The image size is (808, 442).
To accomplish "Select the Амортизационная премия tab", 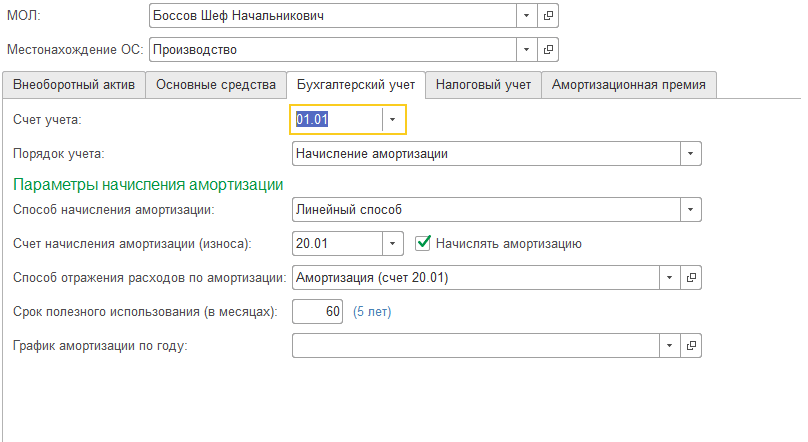I will pos(628,85).
